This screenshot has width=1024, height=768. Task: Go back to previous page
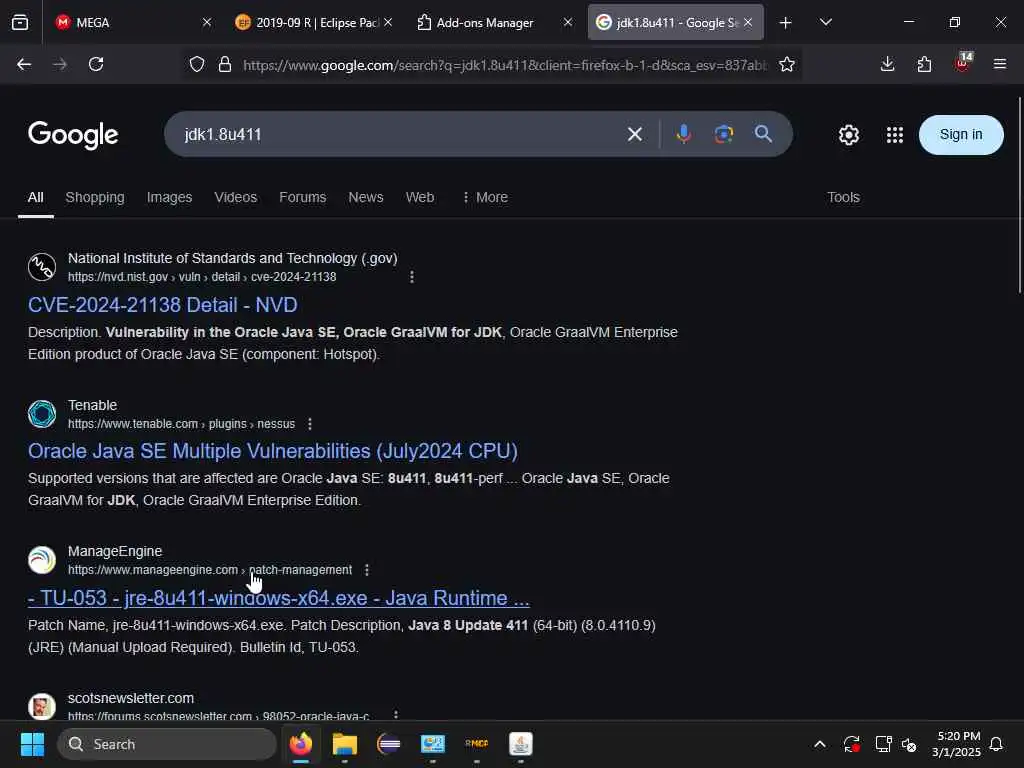pyautogui.click(x=24, y=64)
